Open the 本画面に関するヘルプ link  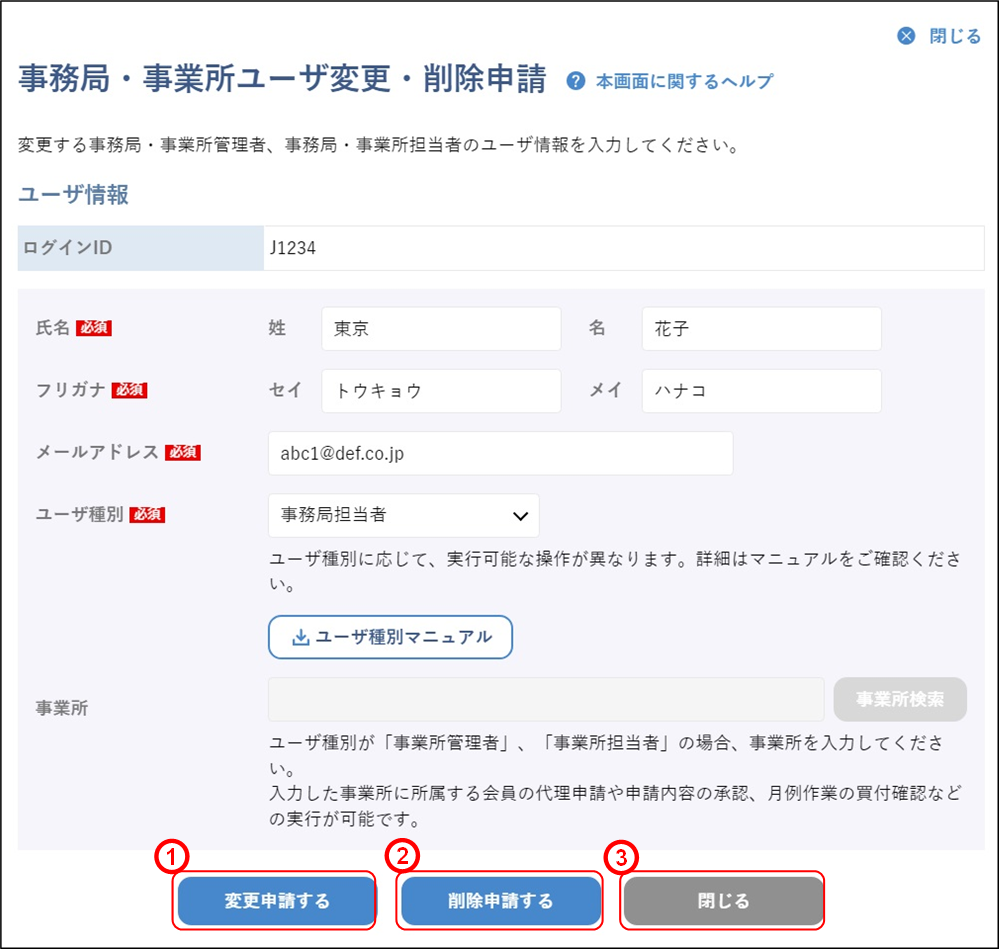(x=684, y=81)
